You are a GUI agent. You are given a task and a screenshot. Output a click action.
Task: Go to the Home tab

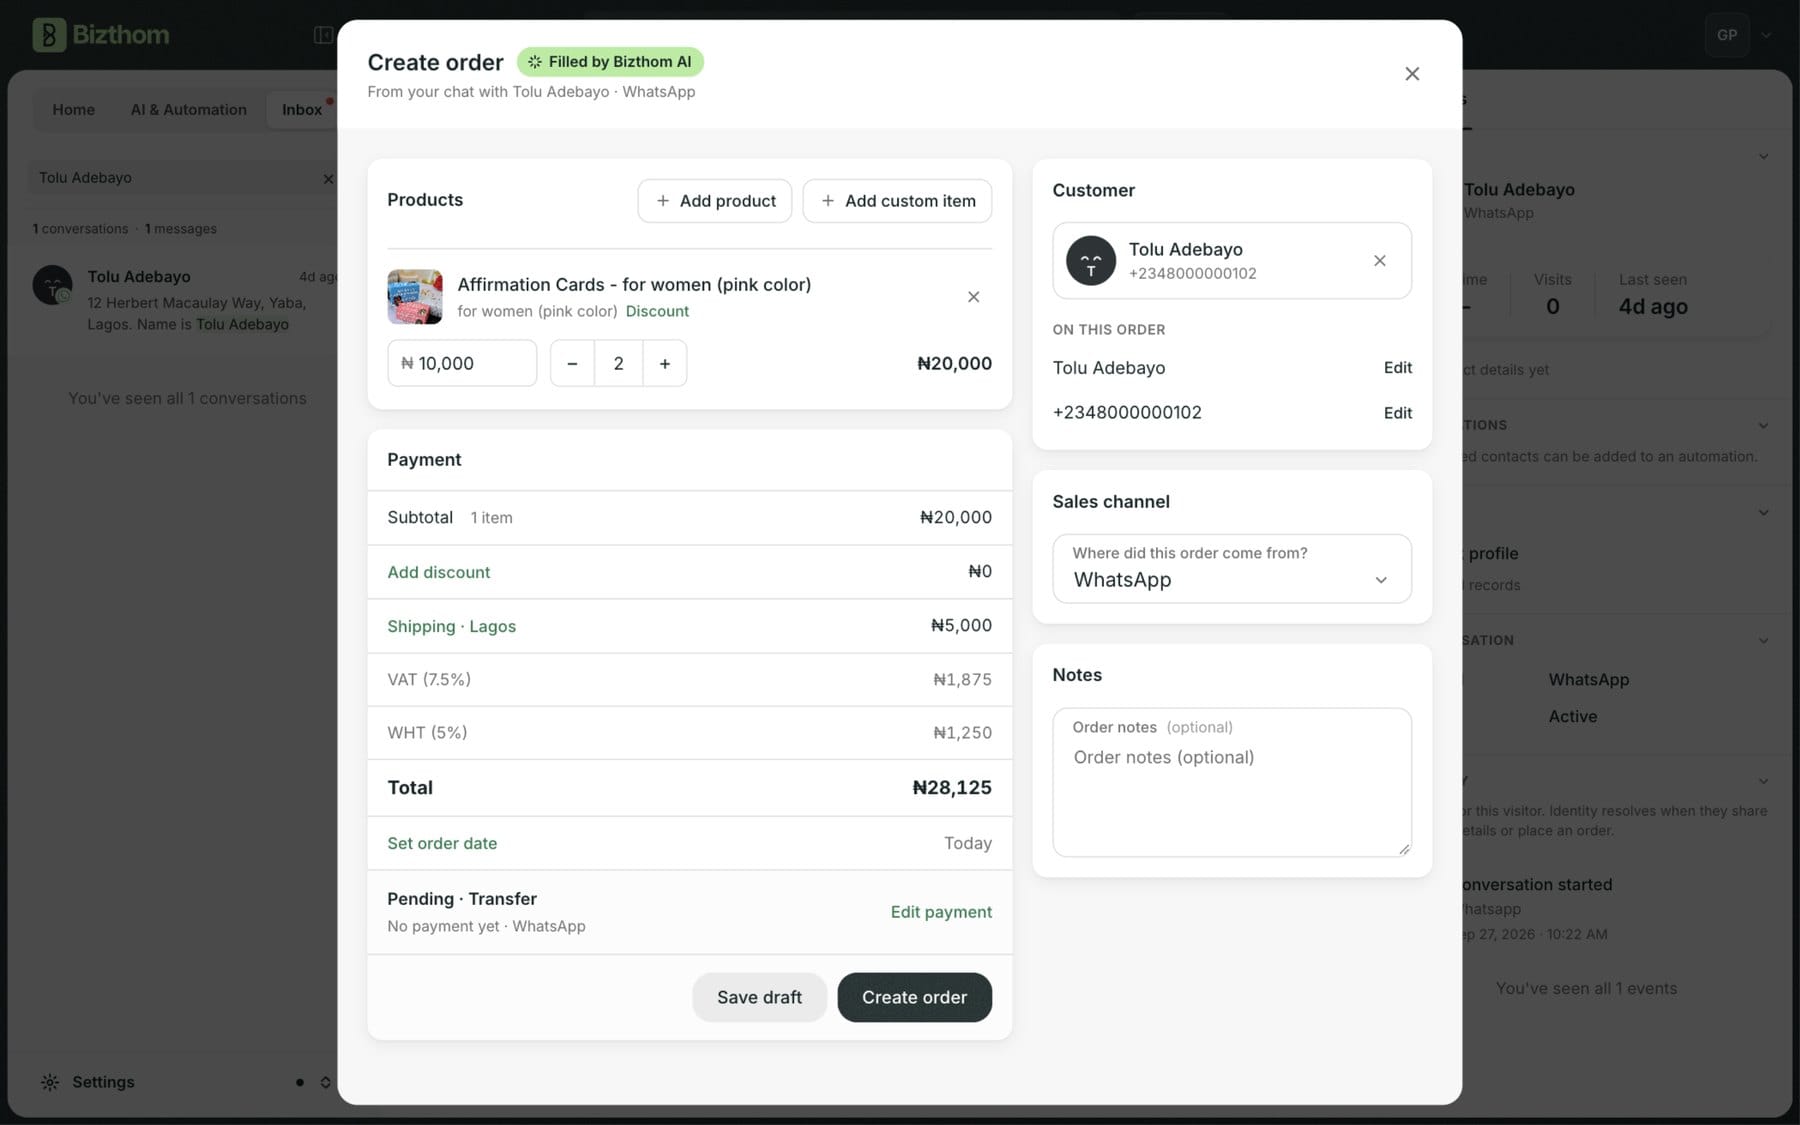[74, 109]
